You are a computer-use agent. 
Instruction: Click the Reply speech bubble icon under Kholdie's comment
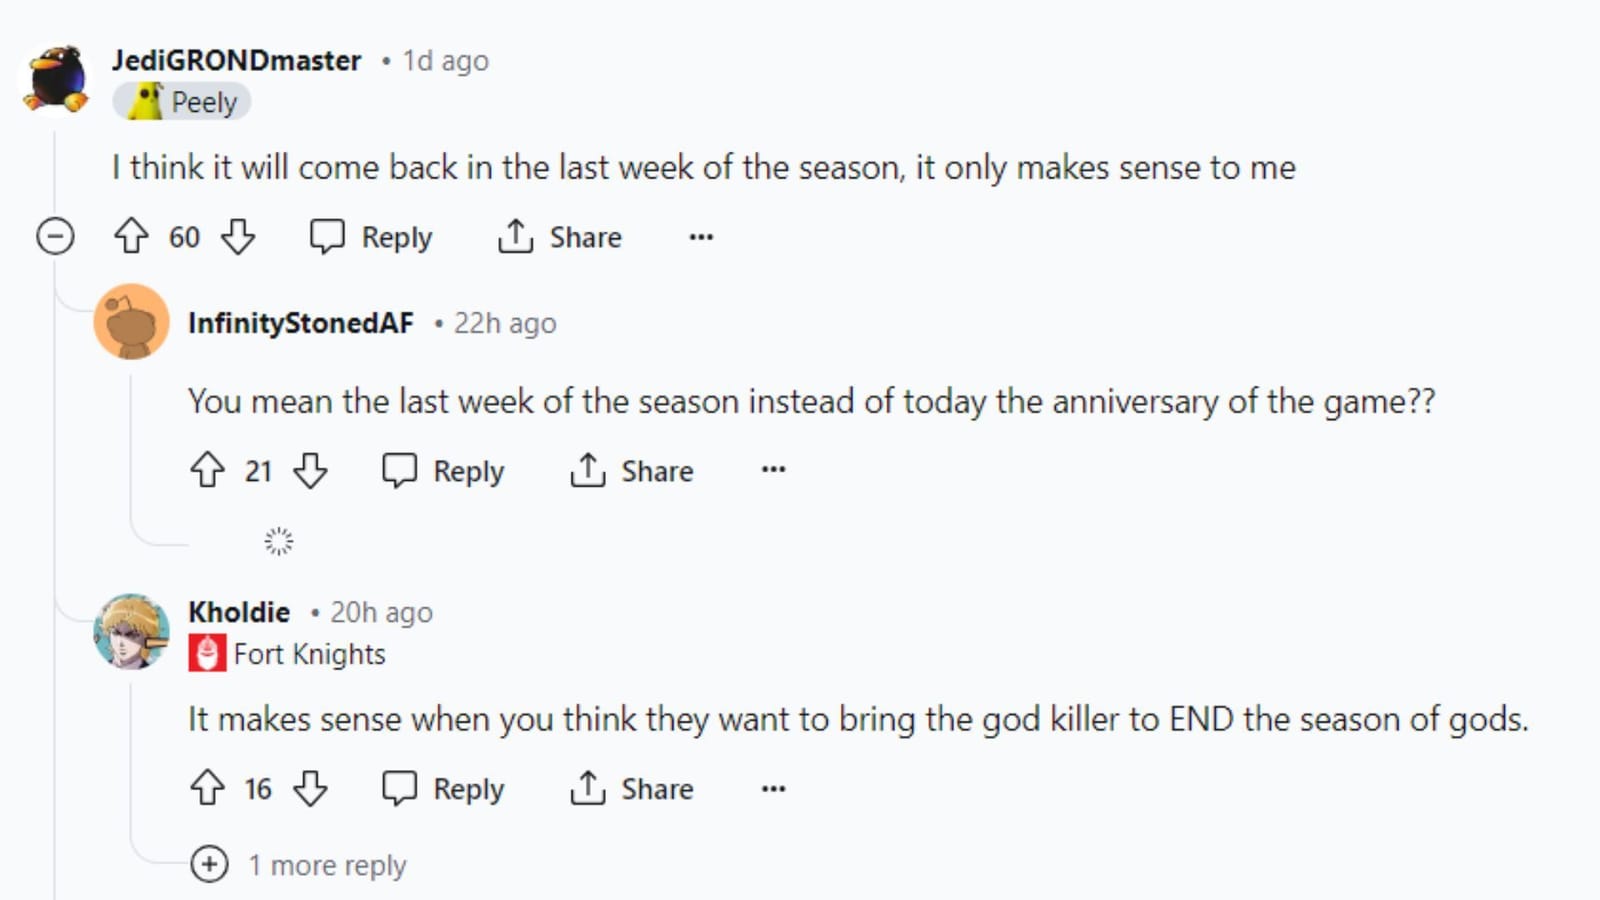(x=401, y=788)
